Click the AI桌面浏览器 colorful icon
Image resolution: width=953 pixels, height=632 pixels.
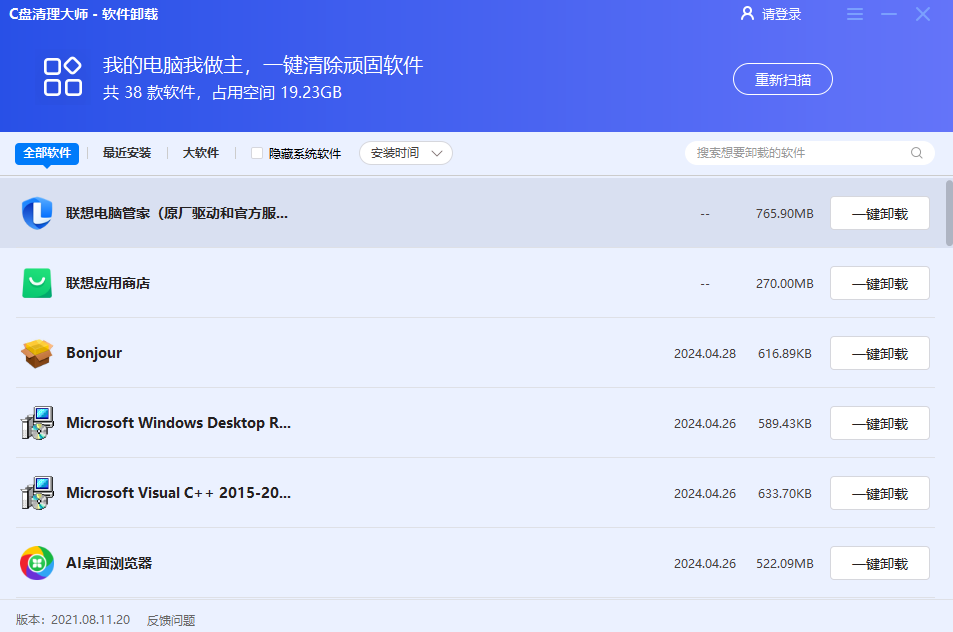(37, 563)
